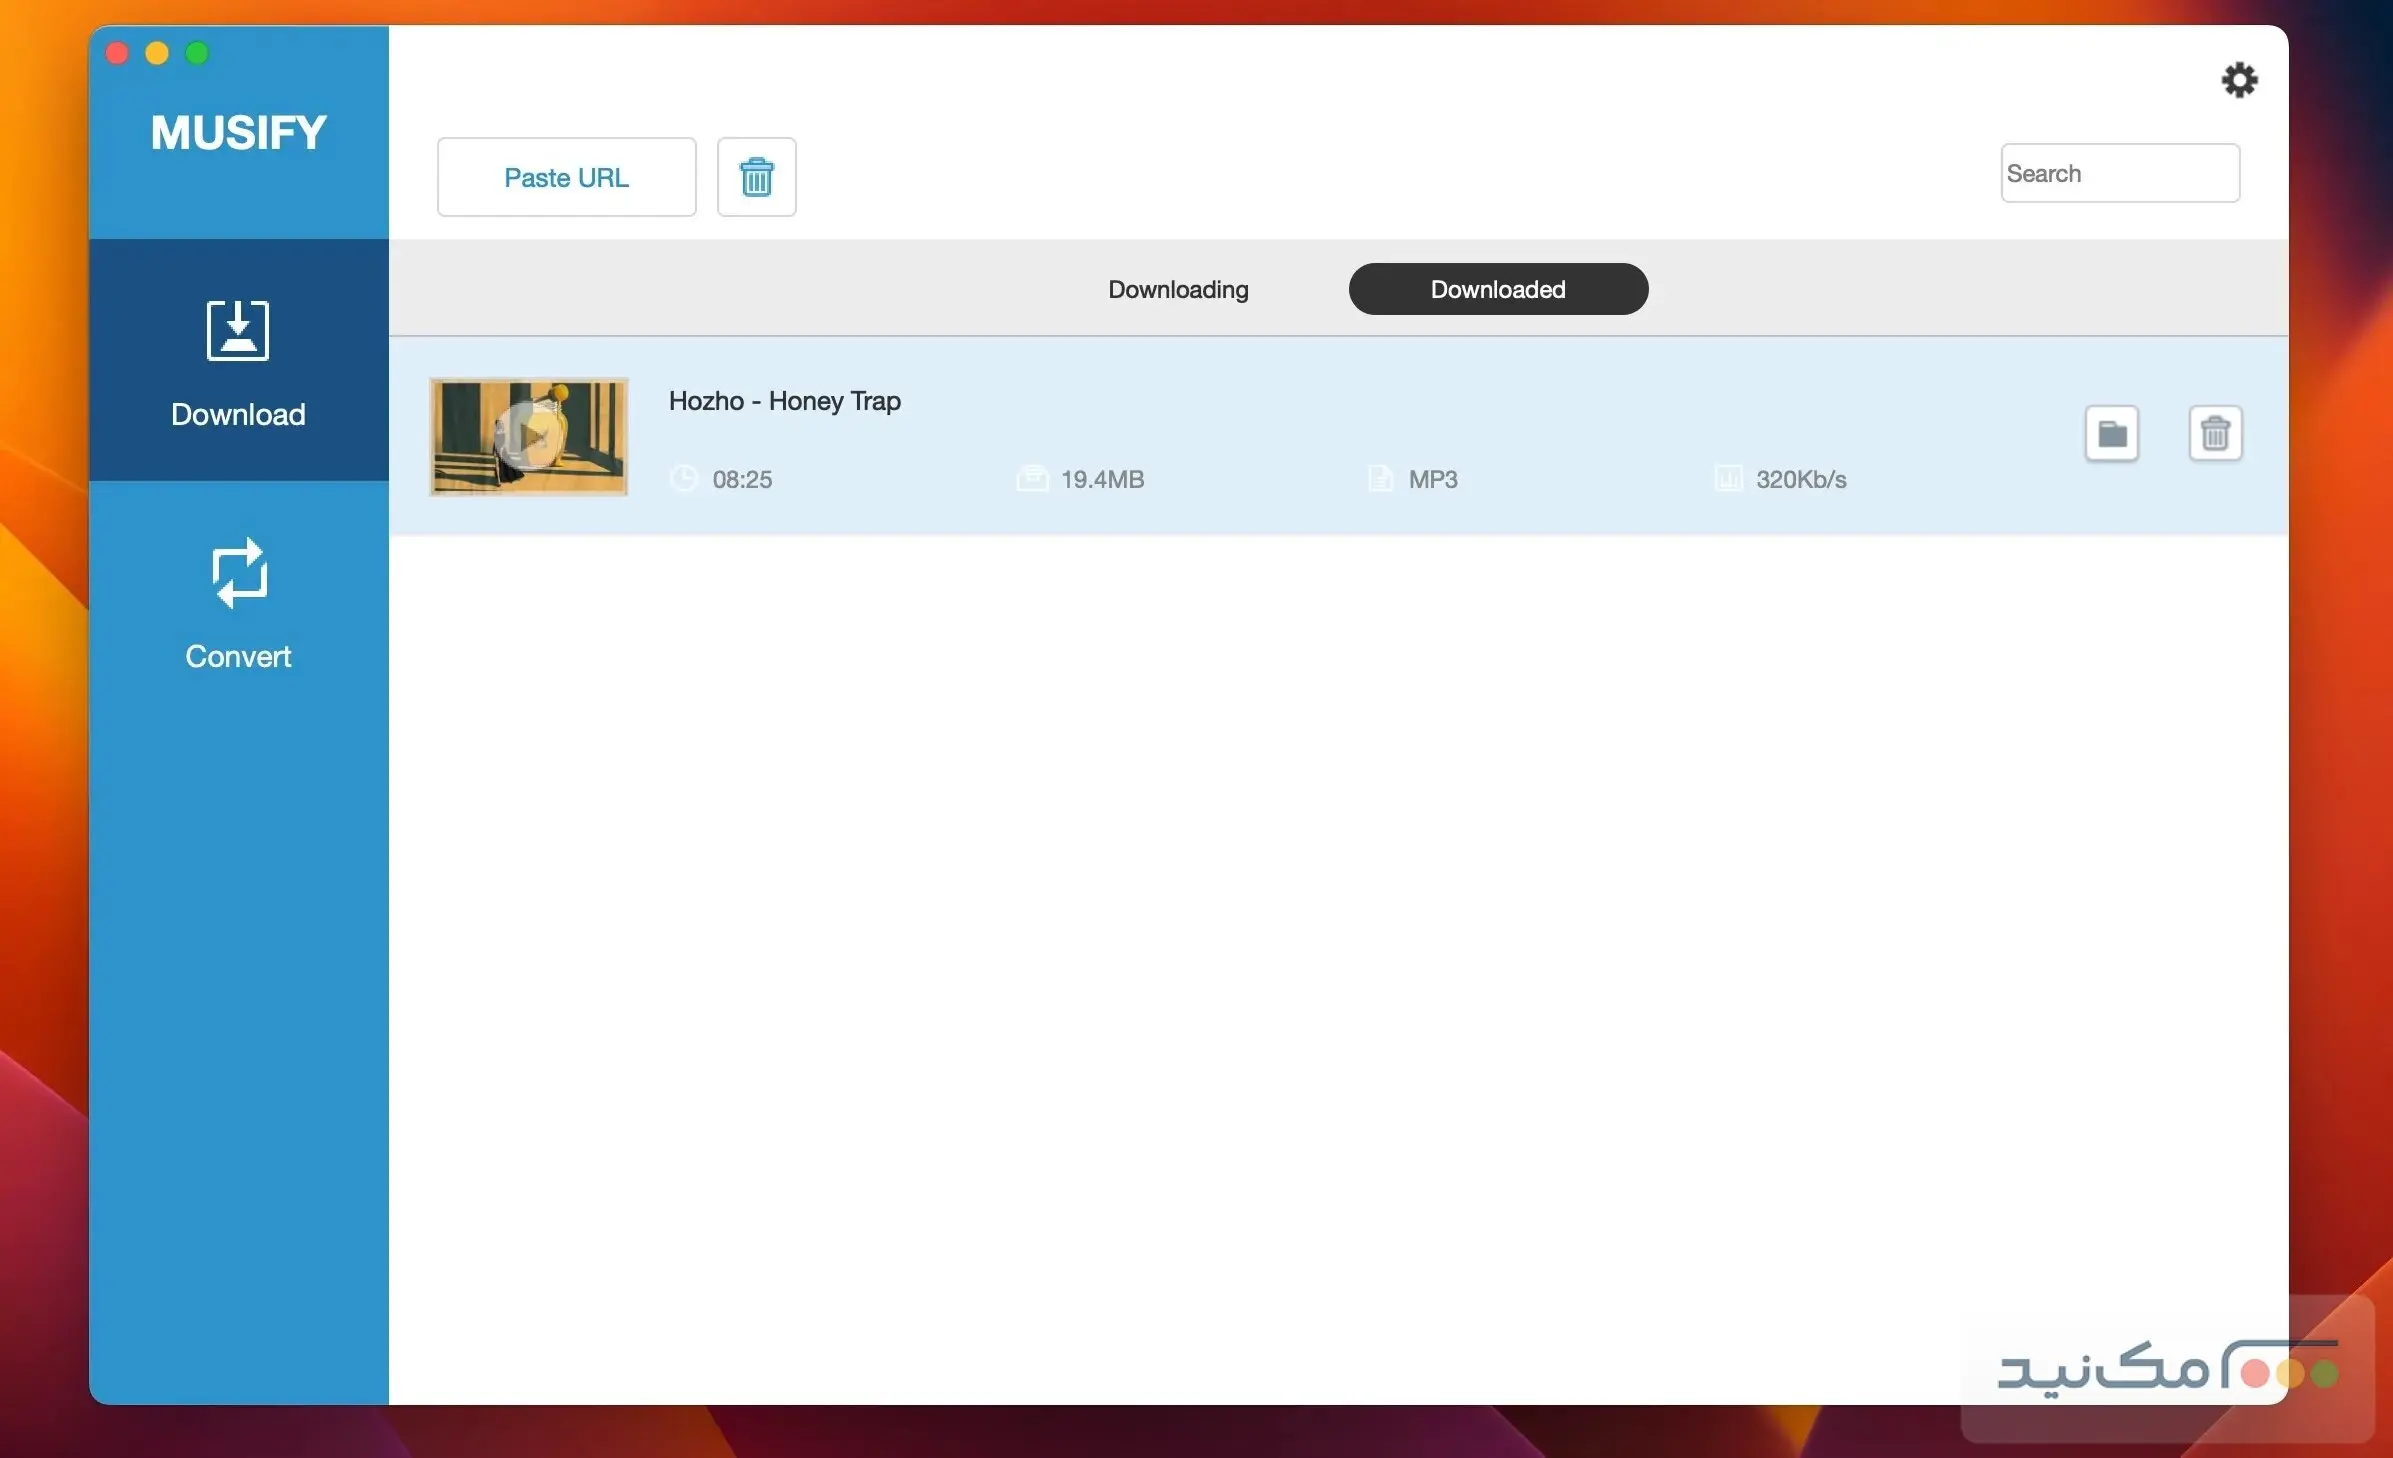
Task: Open settings via the gear icon
Action: click(2239, 80)
